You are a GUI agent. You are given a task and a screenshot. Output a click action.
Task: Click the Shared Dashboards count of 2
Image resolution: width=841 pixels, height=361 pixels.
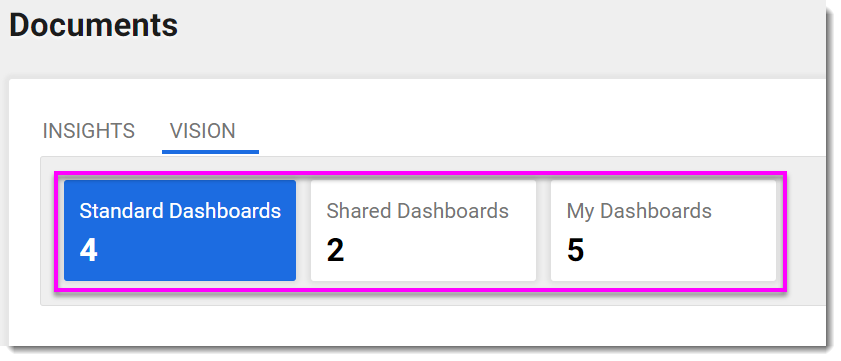pyautogui.click(x=335, y=251)
